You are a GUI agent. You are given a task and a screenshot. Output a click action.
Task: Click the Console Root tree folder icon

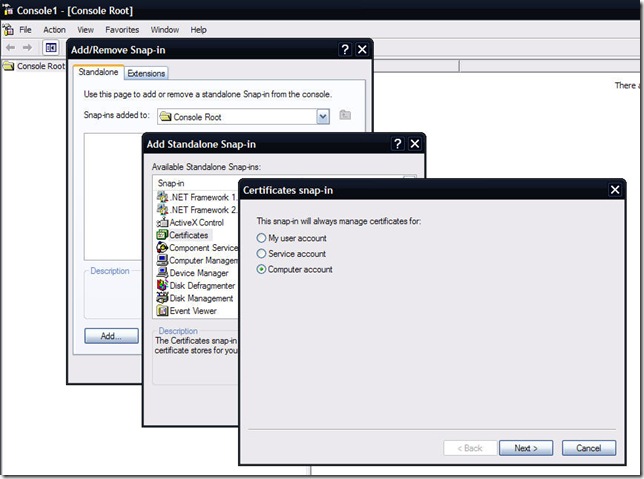pos(9,66)
